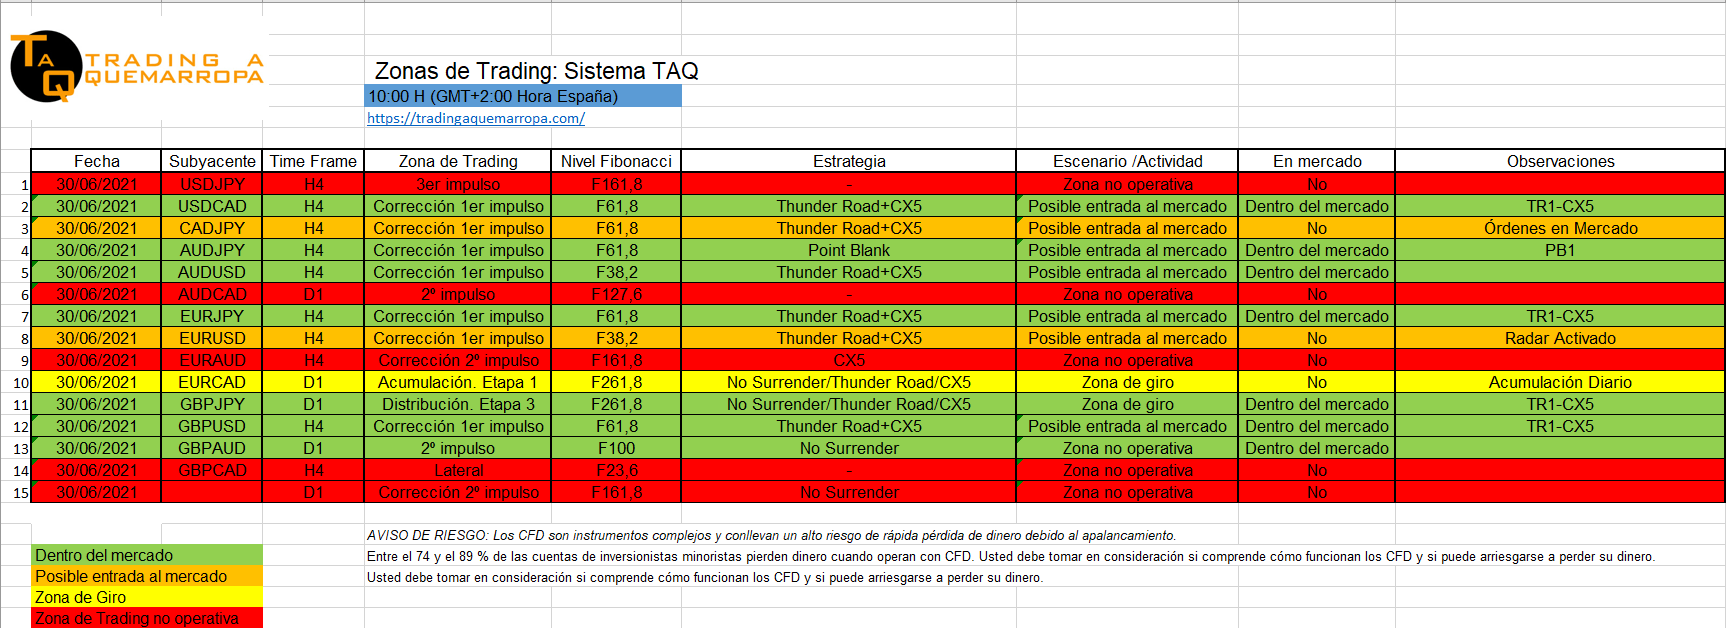Open the tradingaquemarropa.com hyperlink
The height and width of the screenshot is (628, 1726).
tap(475, 118)
